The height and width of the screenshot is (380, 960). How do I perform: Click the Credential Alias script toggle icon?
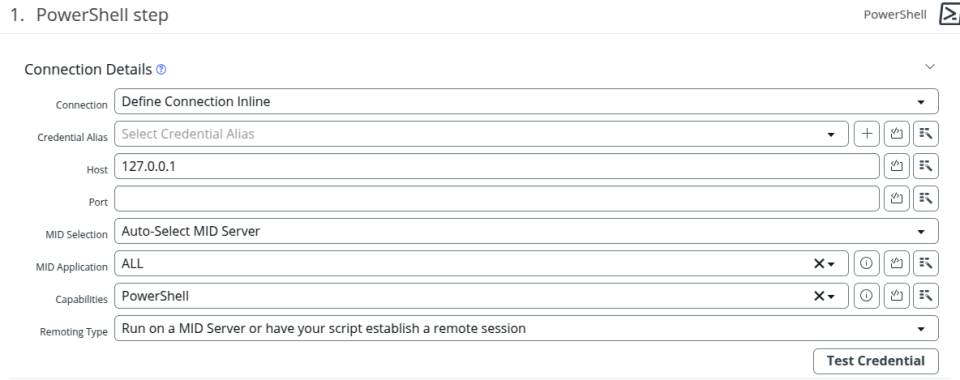[x=896, y=134]
